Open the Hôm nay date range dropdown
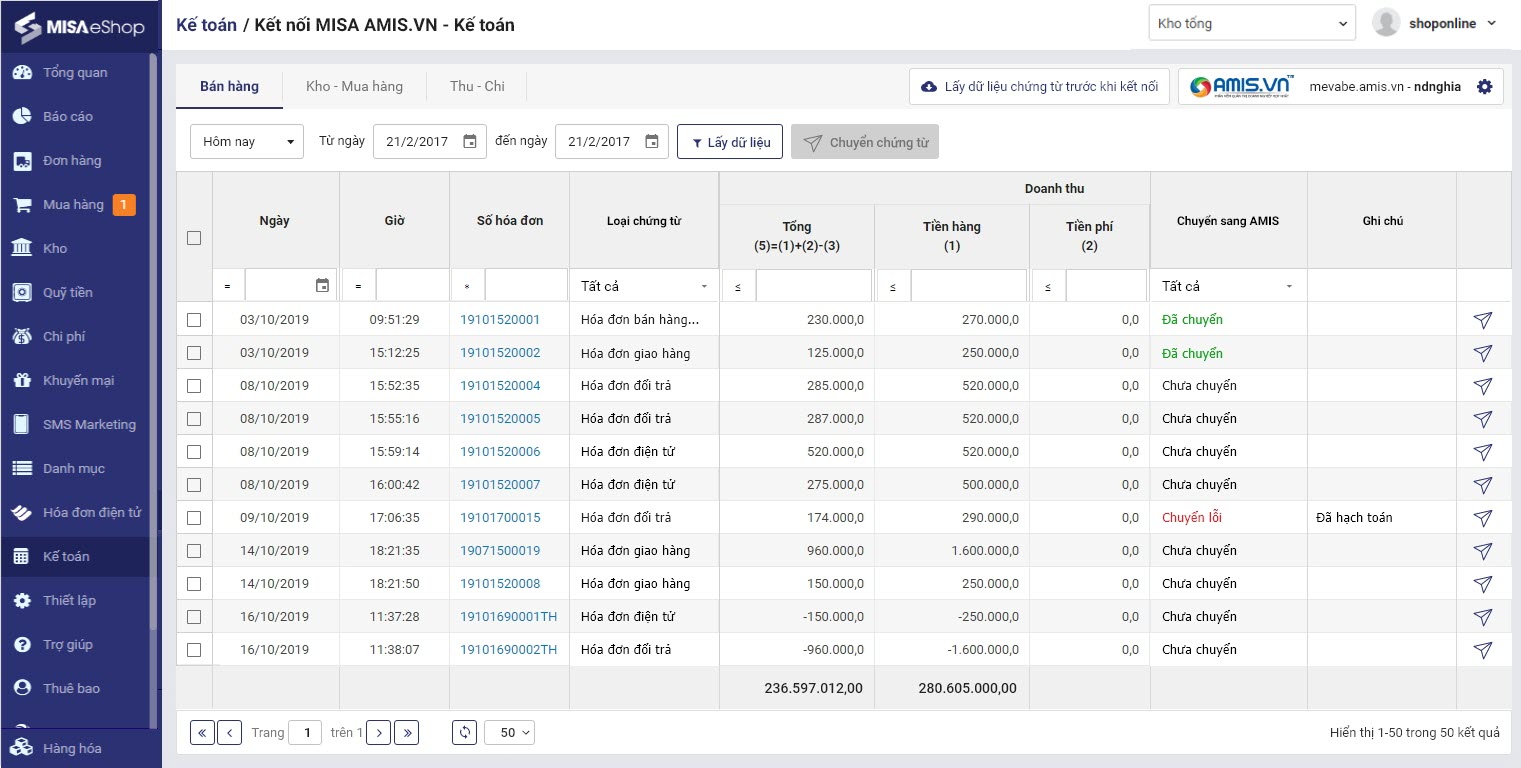The width and height of the screenshot is (1521, 768). pyautogui.click(x=247, y=142)
